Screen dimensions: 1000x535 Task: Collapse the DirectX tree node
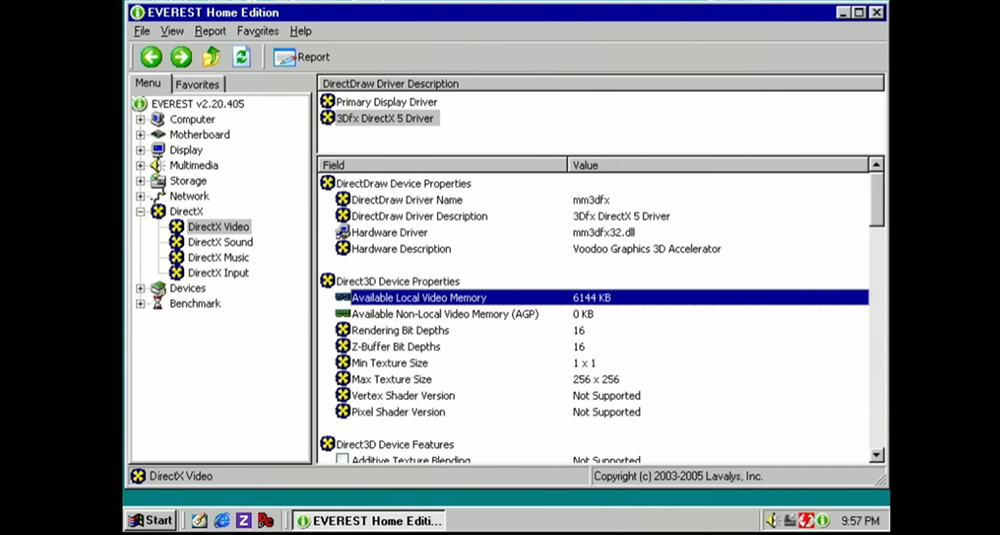[140, 212]
